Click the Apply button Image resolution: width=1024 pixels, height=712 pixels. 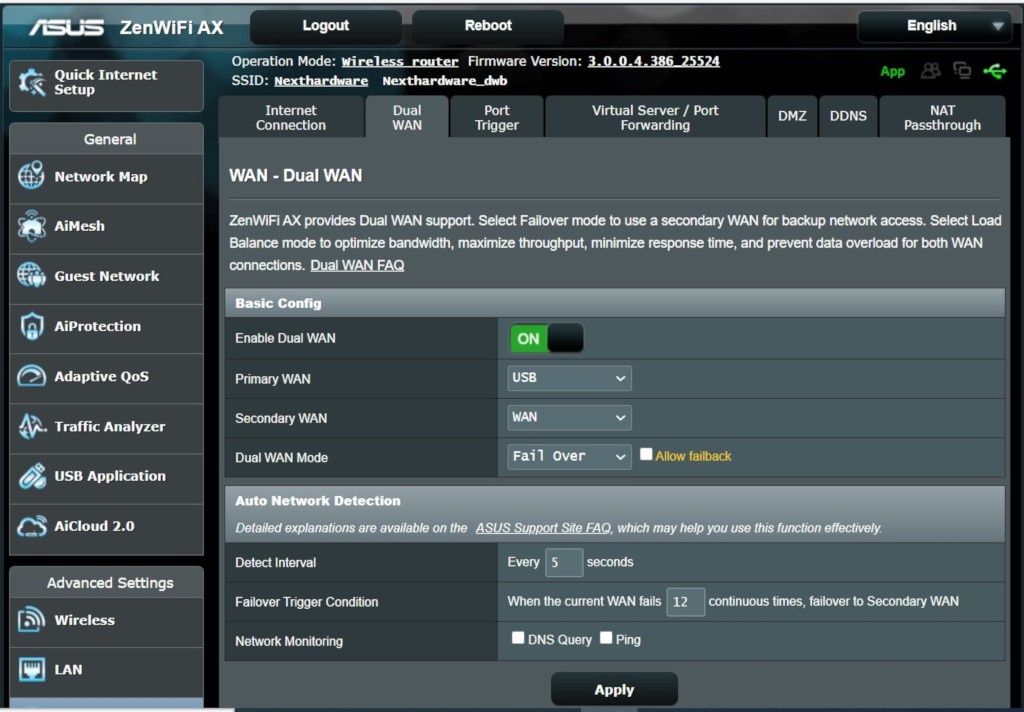(614, 690)
